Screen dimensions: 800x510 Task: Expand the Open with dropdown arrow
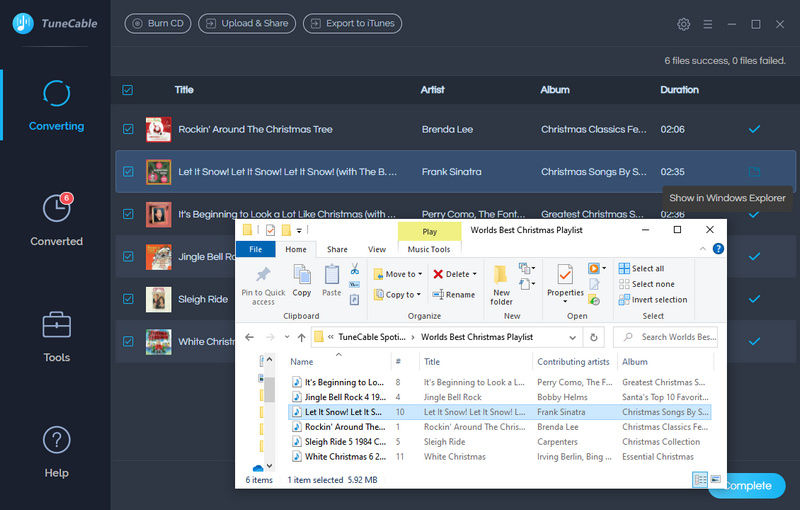(604, 268)
